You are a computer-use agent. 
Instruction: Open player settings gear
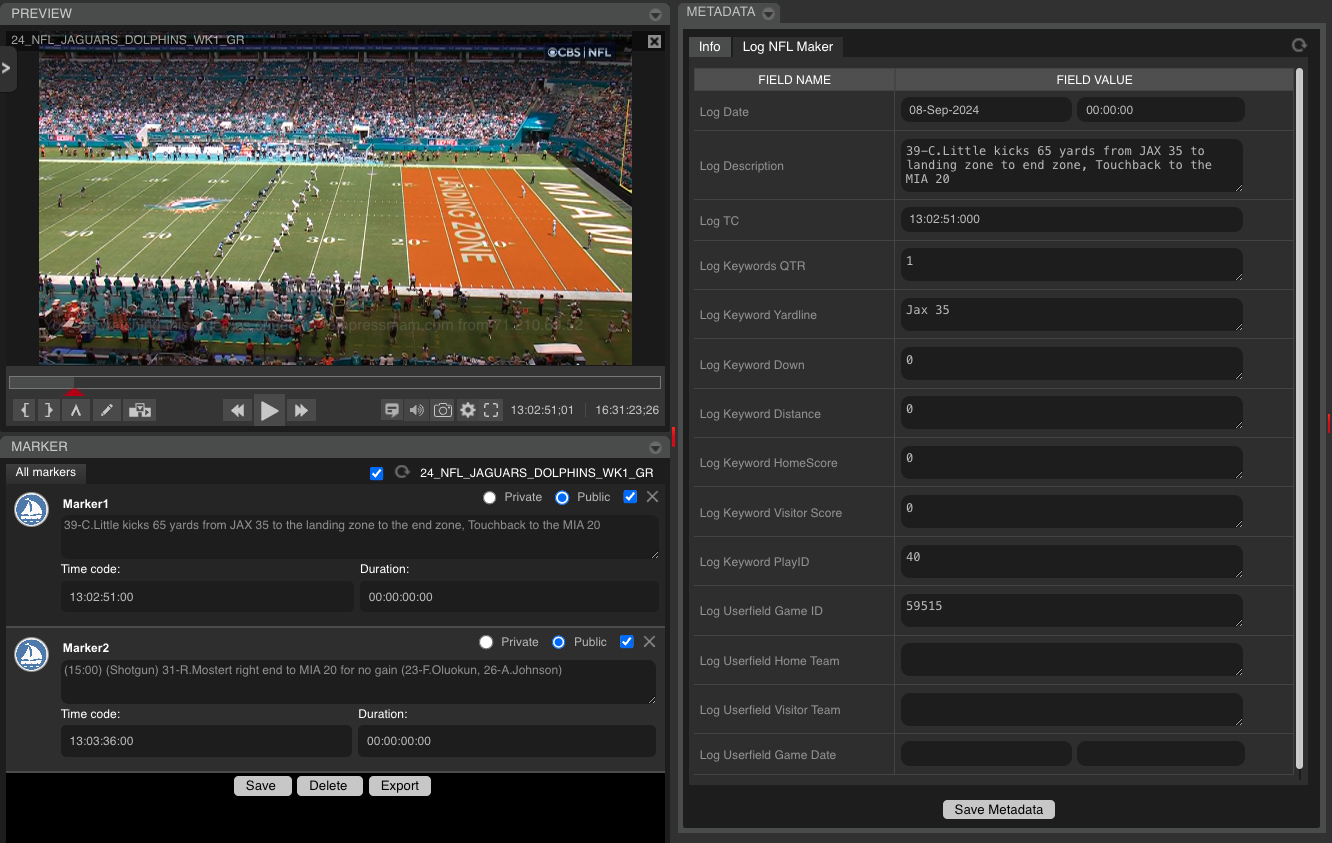(468, 410)
